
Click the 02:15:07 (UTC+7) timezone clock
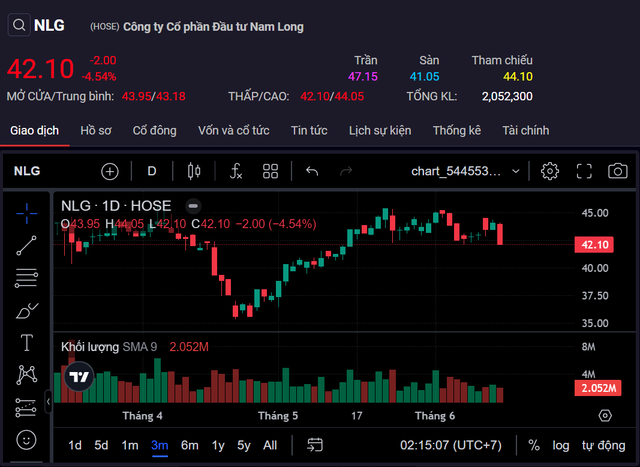tap(451, 445)
